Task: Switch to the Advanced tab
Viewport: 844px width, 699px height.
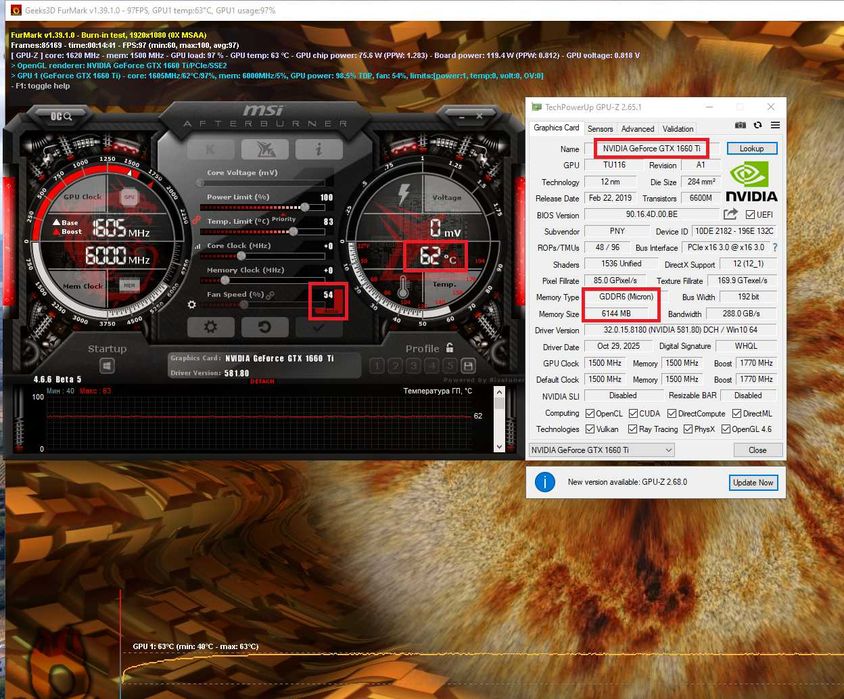Action: click(x=637, y=129)
